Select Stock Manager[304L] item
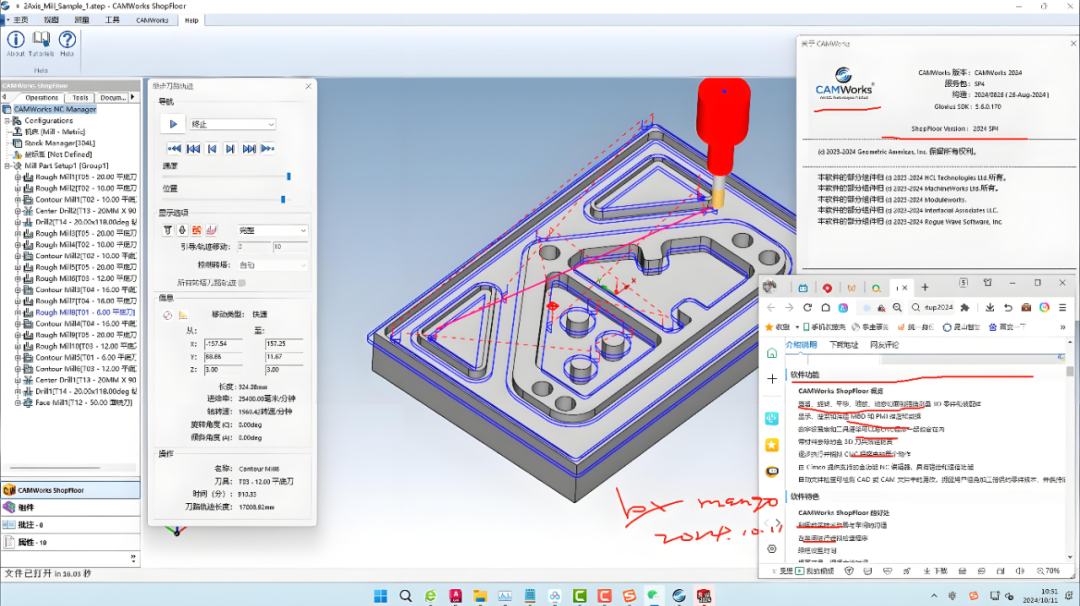The image size is (1080, 606). tap(59, 143)
